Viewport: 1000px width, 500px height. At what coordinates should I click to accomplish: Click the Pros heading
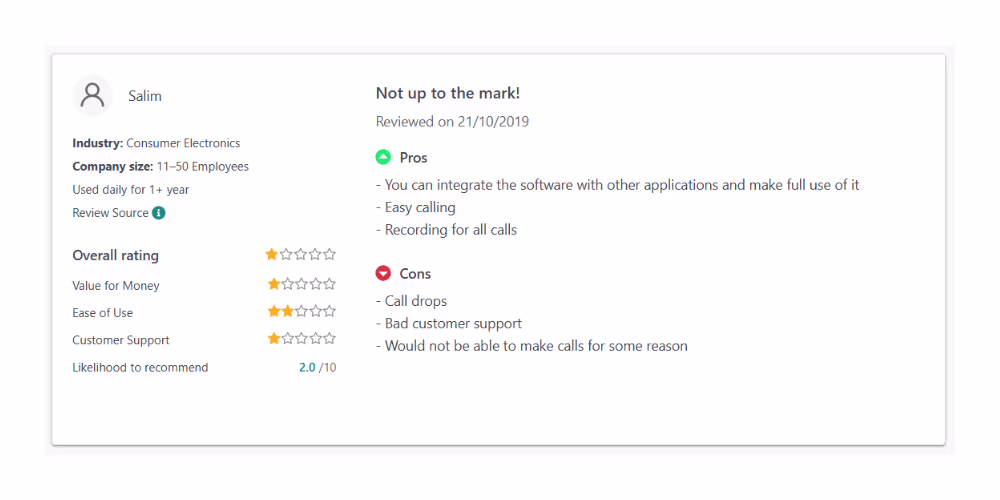(x=413, y=157)
